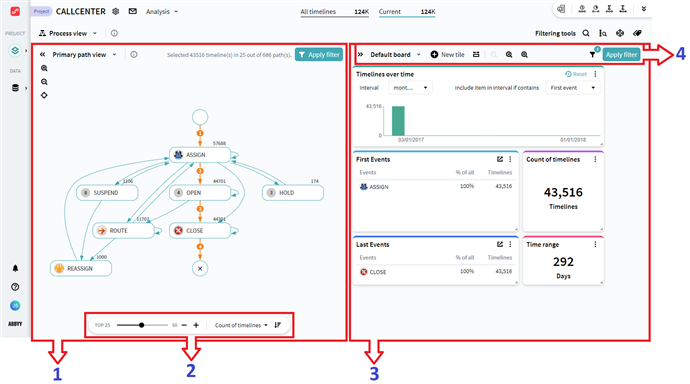Viewport: 690px width, 384px height.
Task: Open the First Events tile options menu
Action: tap(510, 159)
